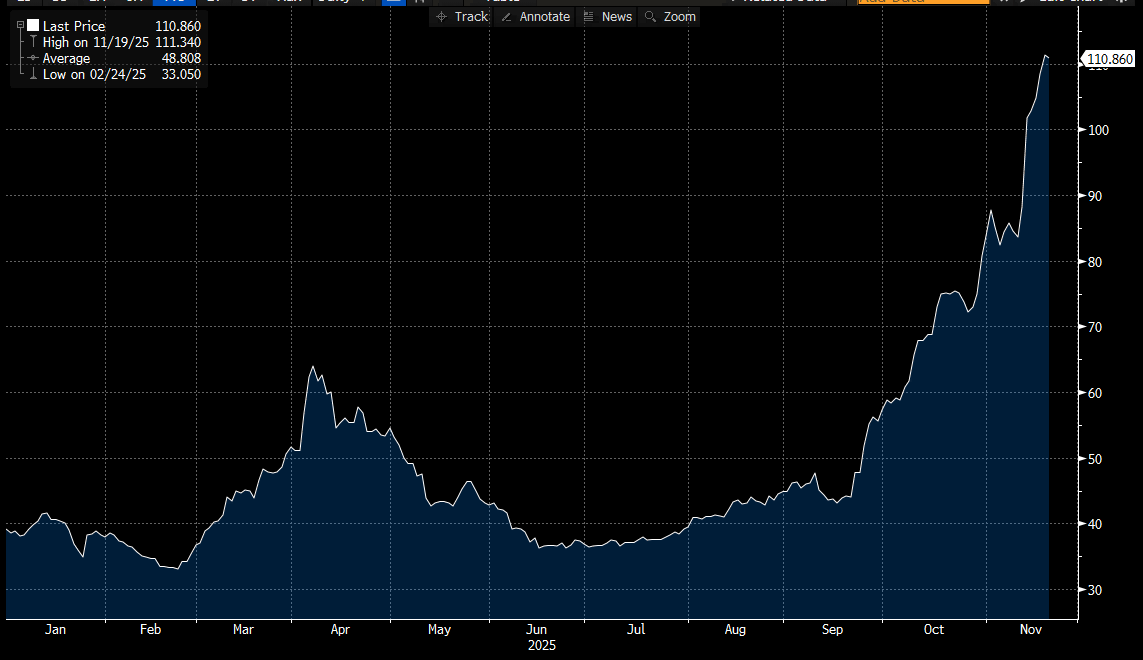Image resolution: width=1143 pixels, height=660 pixels.
Task: Click the Average marker icon in legend
Action: [x=33, y=58]
